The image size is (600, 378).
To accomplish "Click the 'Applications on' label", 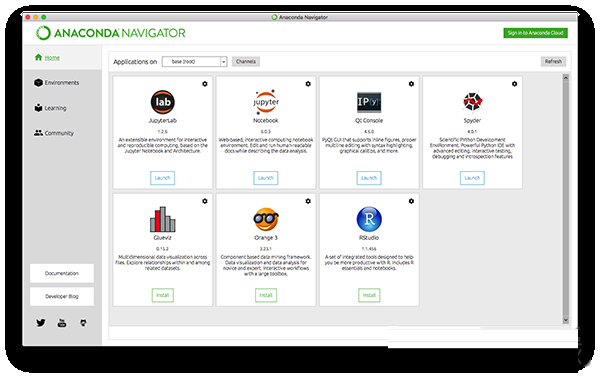I will click(135, 62).
